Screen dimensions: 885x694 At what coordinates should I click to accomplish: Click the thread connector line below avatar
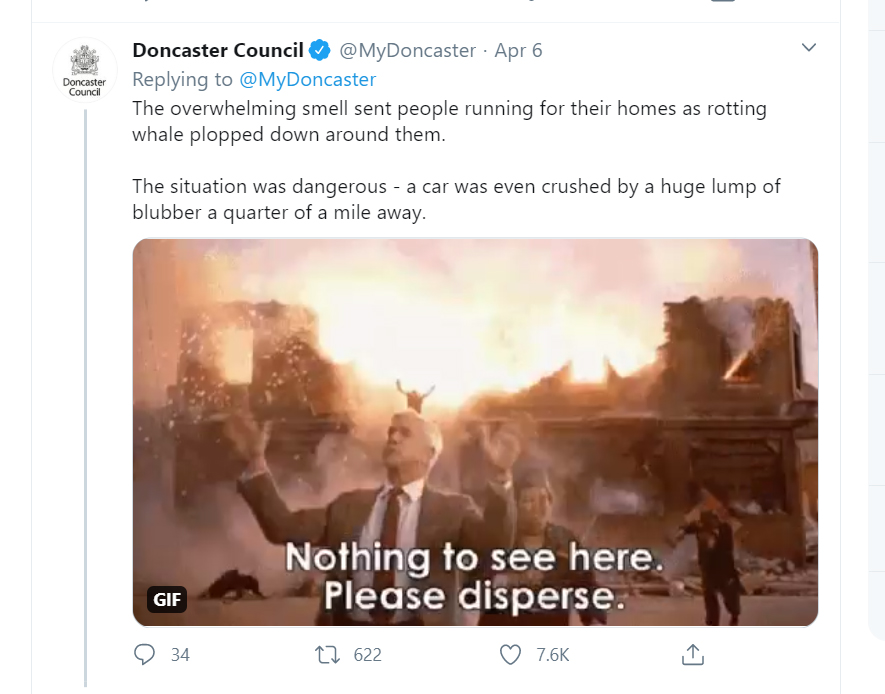[x=86, y=398]
